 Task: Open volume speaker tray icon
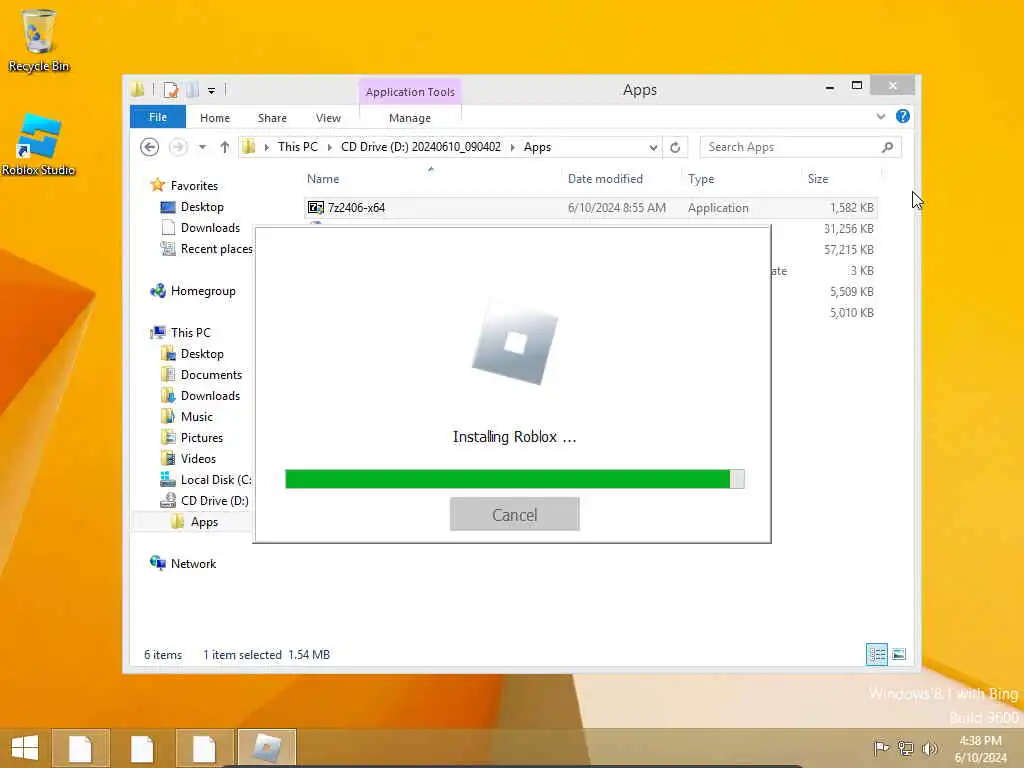[929, 748]
